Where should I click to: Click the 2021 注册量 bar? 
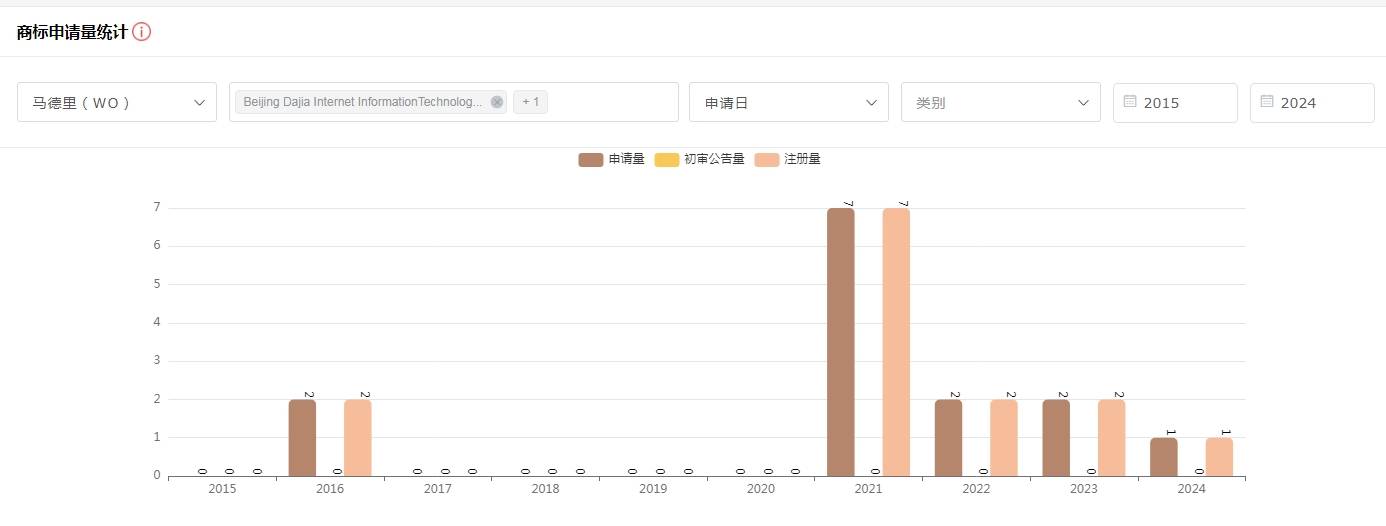click(x=896, y=341)
